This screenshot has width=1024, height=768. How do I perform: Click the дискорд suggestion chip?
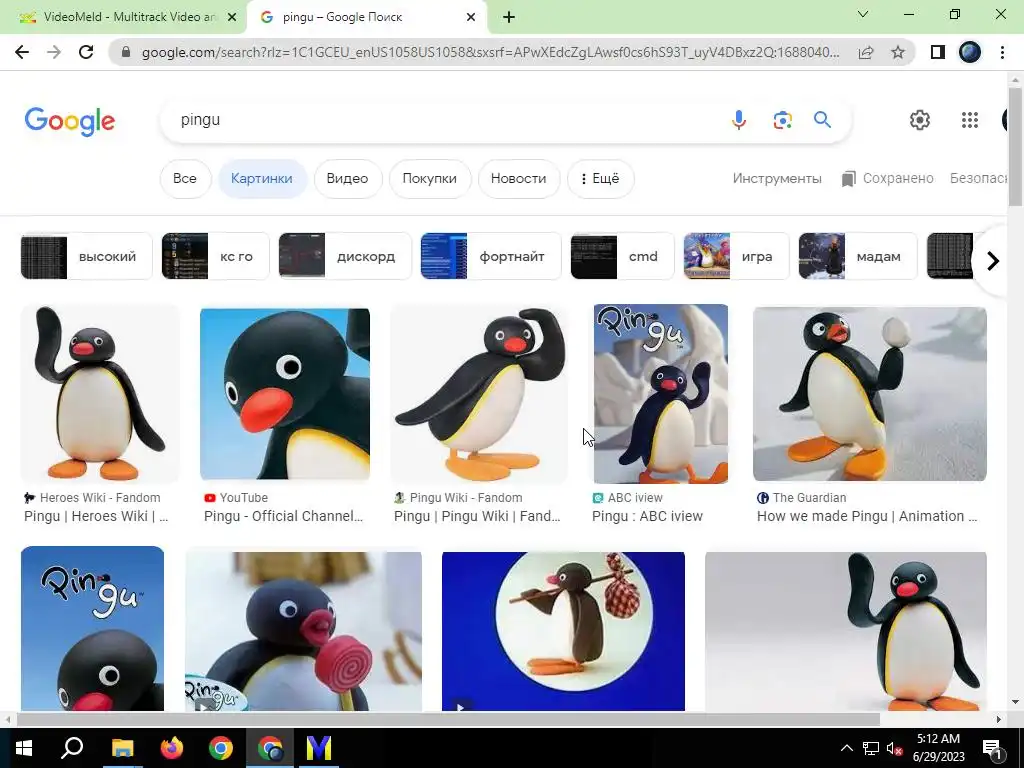click(x=345, y=256)
